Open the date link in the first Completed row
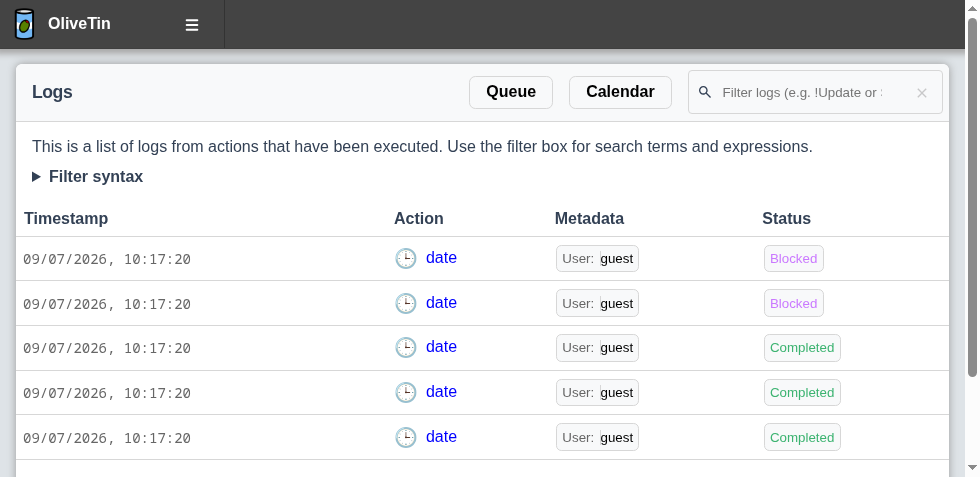Viewport: 980px width, 477px height. click(x=441, y=346)
